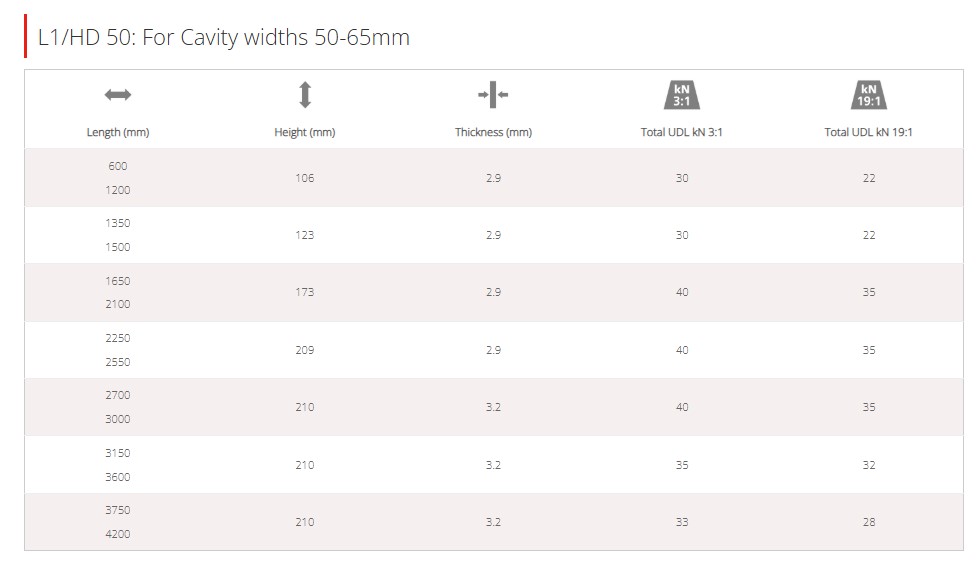
Task: Select the Thickness (mm) column header
Action: 493,132
